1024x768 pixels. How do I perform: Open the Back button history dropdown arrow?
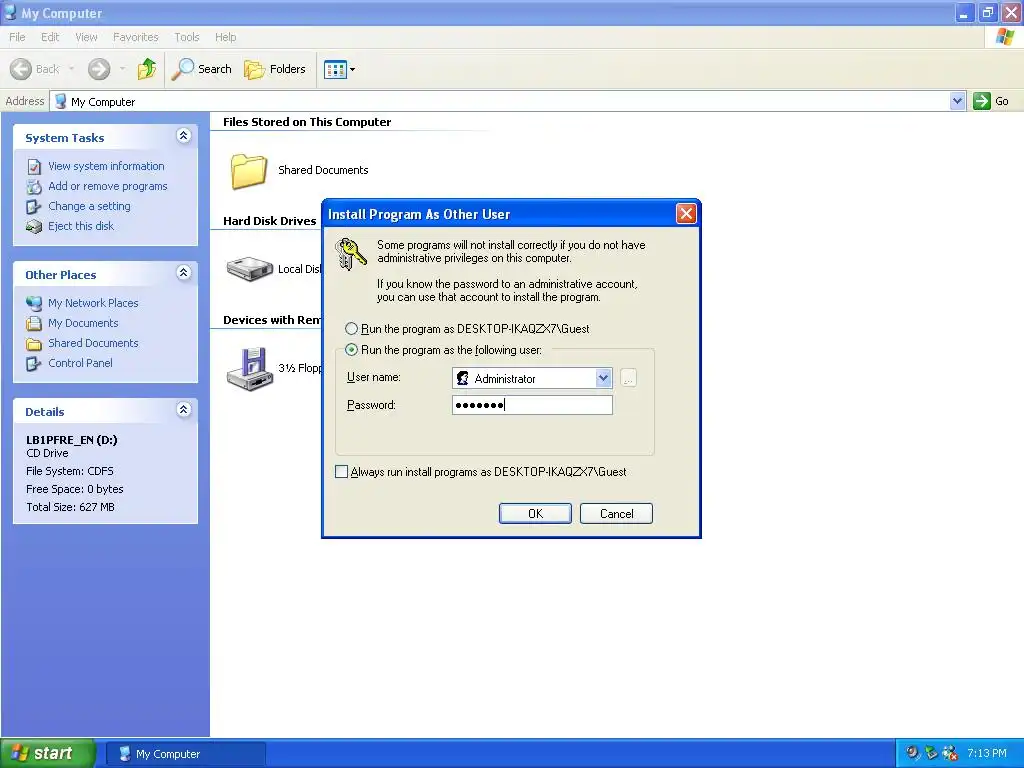(71, 69)
